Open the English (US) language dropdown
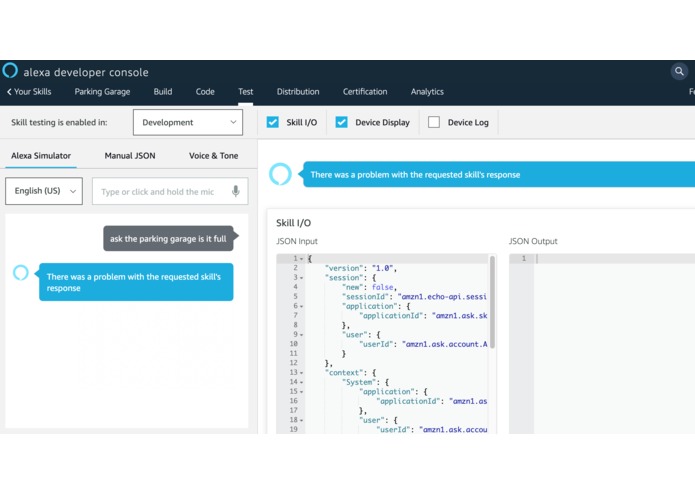 pyautogui.click(x=44, y=191)
